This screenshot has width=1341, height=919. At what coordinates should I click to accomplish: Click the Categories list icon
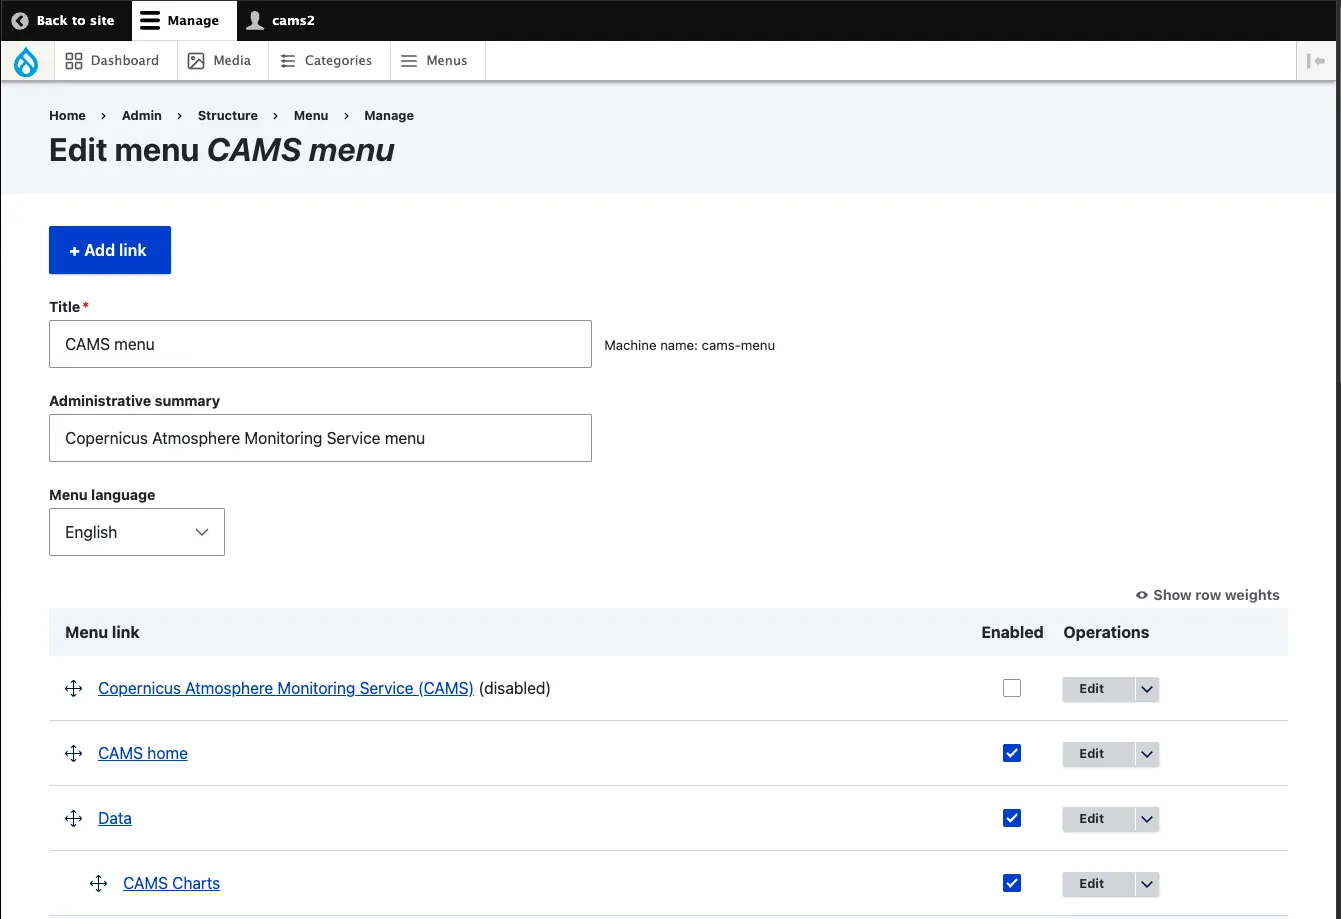point(288,61)
